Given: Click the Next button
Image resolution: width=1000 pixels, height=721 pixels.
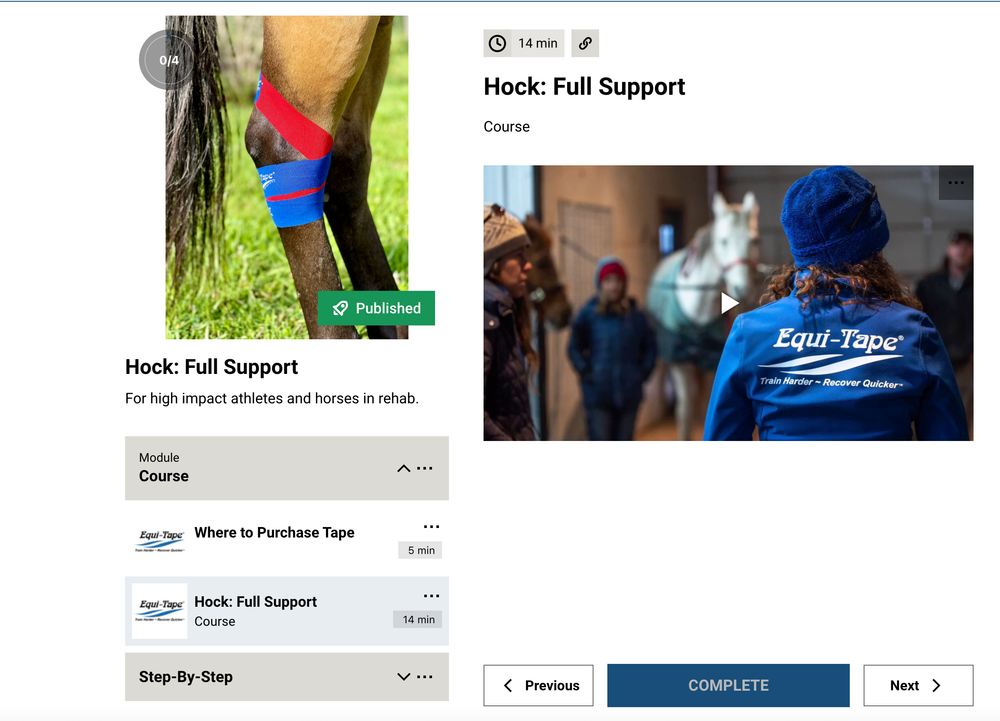Looking at the screenshot, I should point(917,685).
